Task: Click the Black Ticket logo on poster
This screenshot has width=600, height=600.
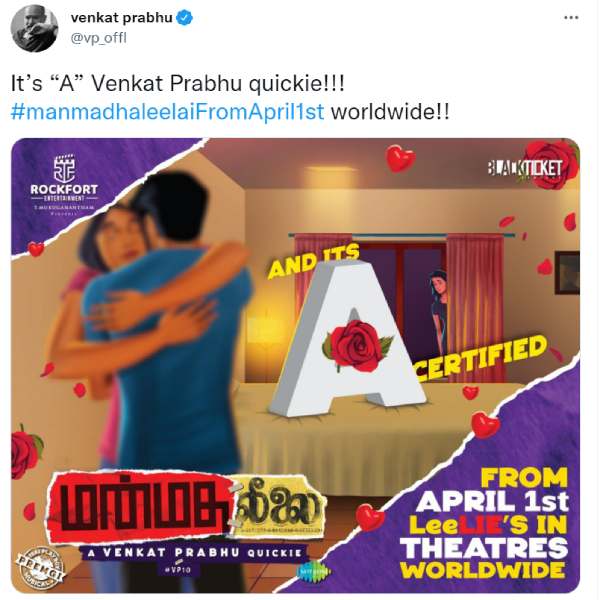Action: (525, 169)
